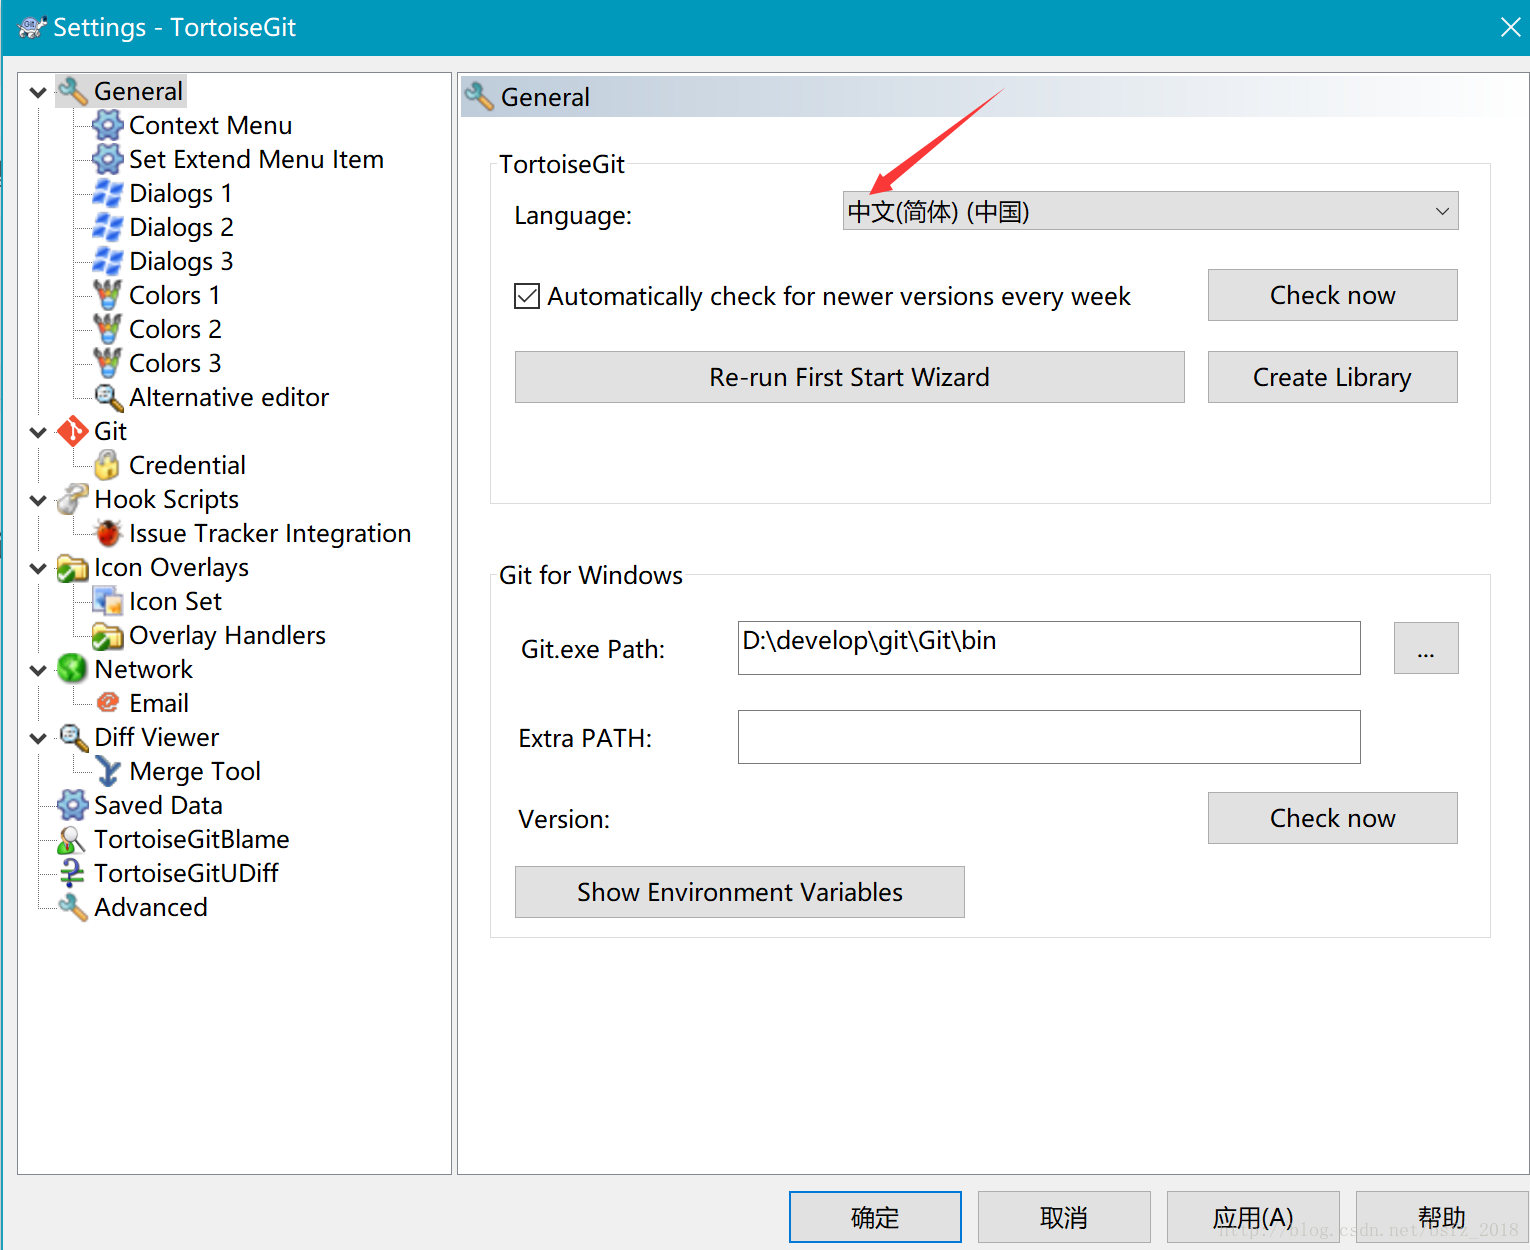Select Set Extend Menu Item page
1530x1250 pixels.
click(256, 159)
